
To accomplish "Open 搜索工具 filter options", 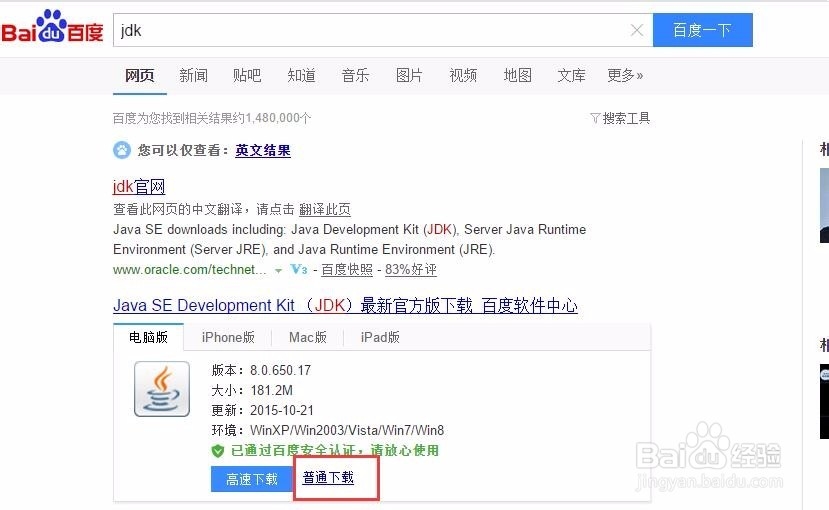I will [620, 118].
